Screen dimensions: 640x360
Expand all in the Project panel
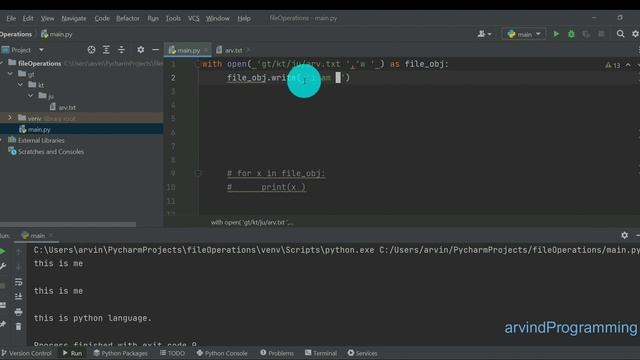106,50
